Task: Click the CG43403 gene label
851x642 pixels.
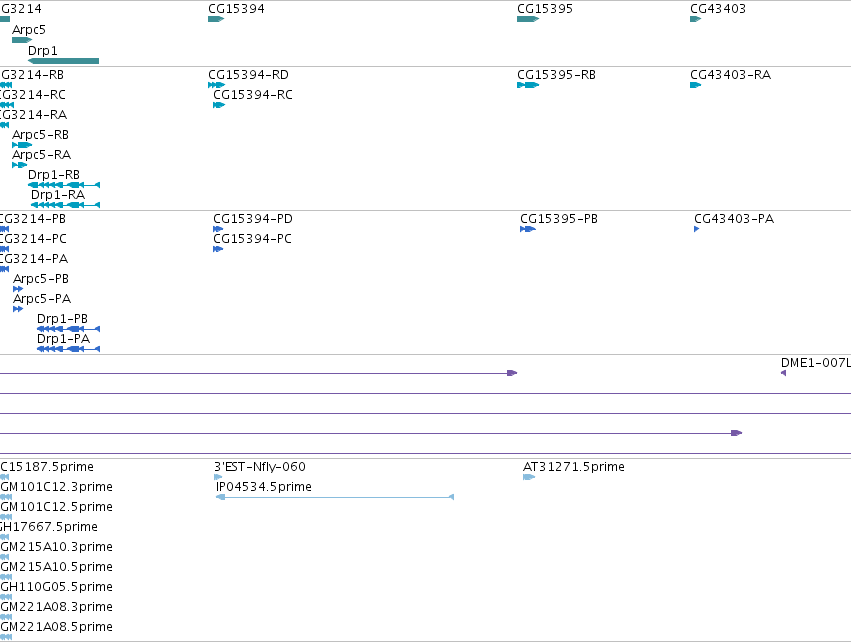Action: tap(718, 9)
